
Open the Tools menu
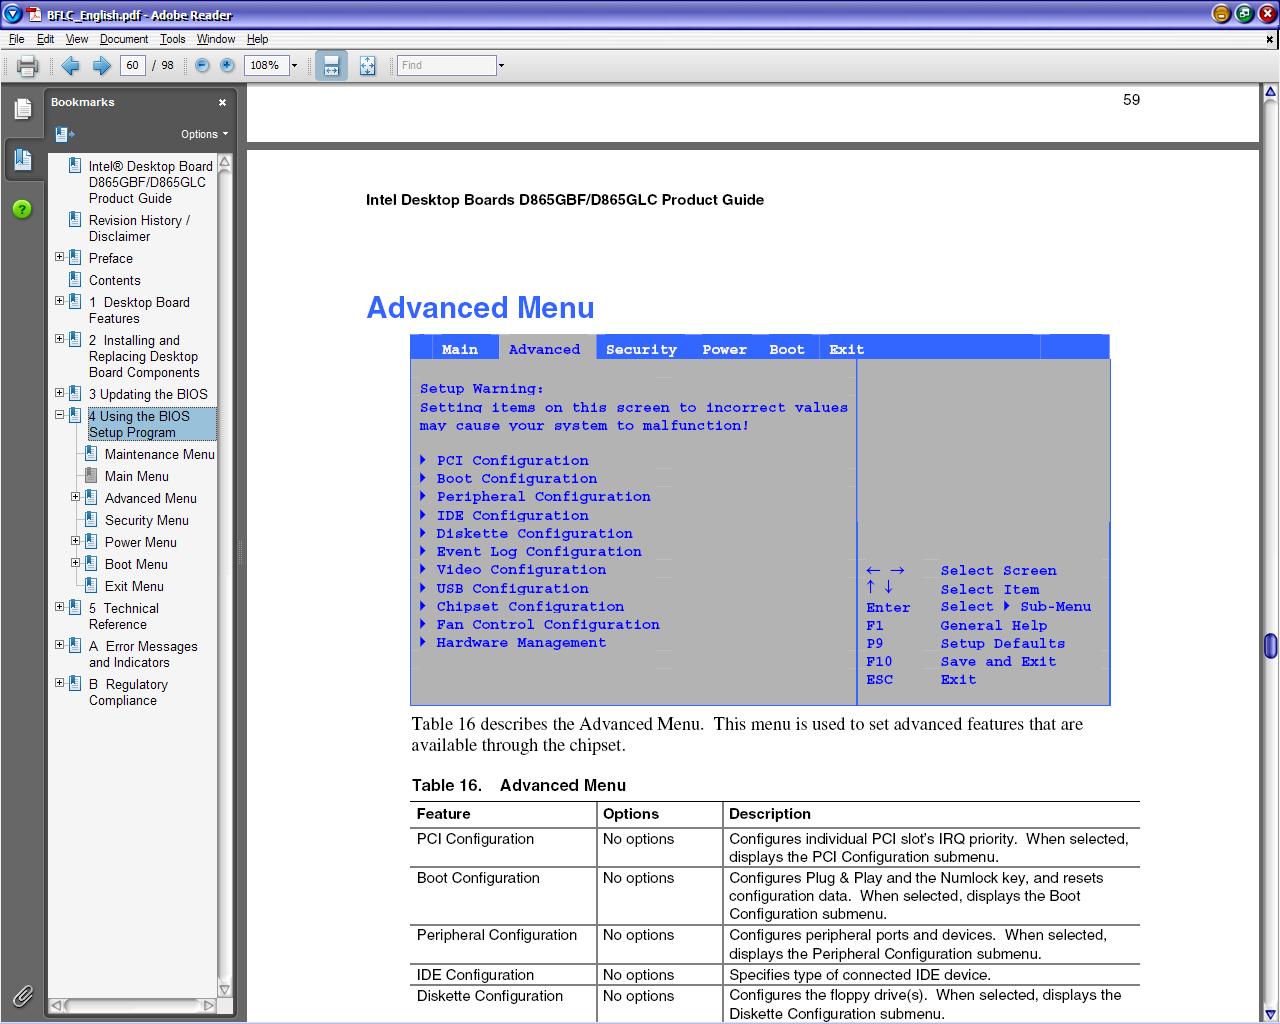[172, 39]
